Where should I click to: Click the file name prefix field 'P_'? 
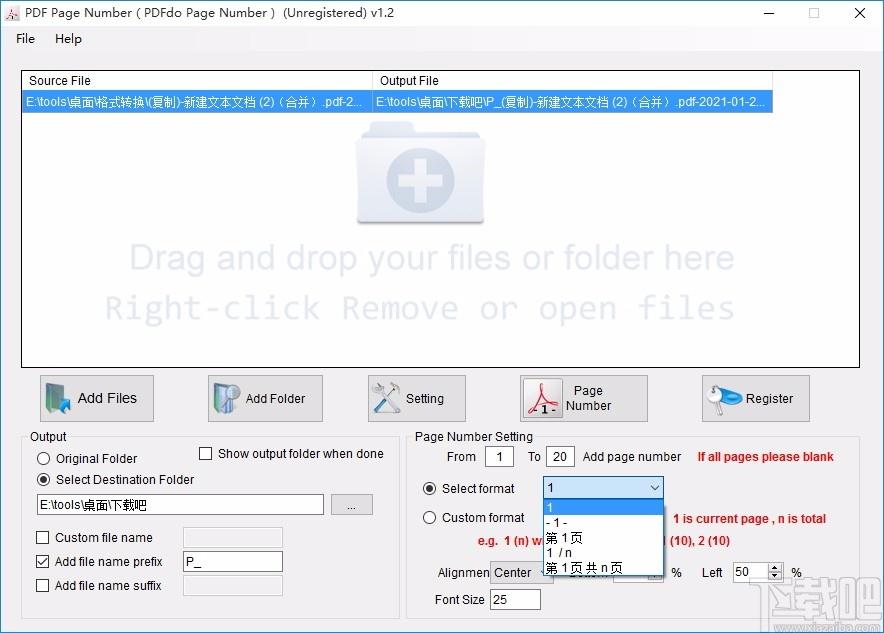point(233,561)
